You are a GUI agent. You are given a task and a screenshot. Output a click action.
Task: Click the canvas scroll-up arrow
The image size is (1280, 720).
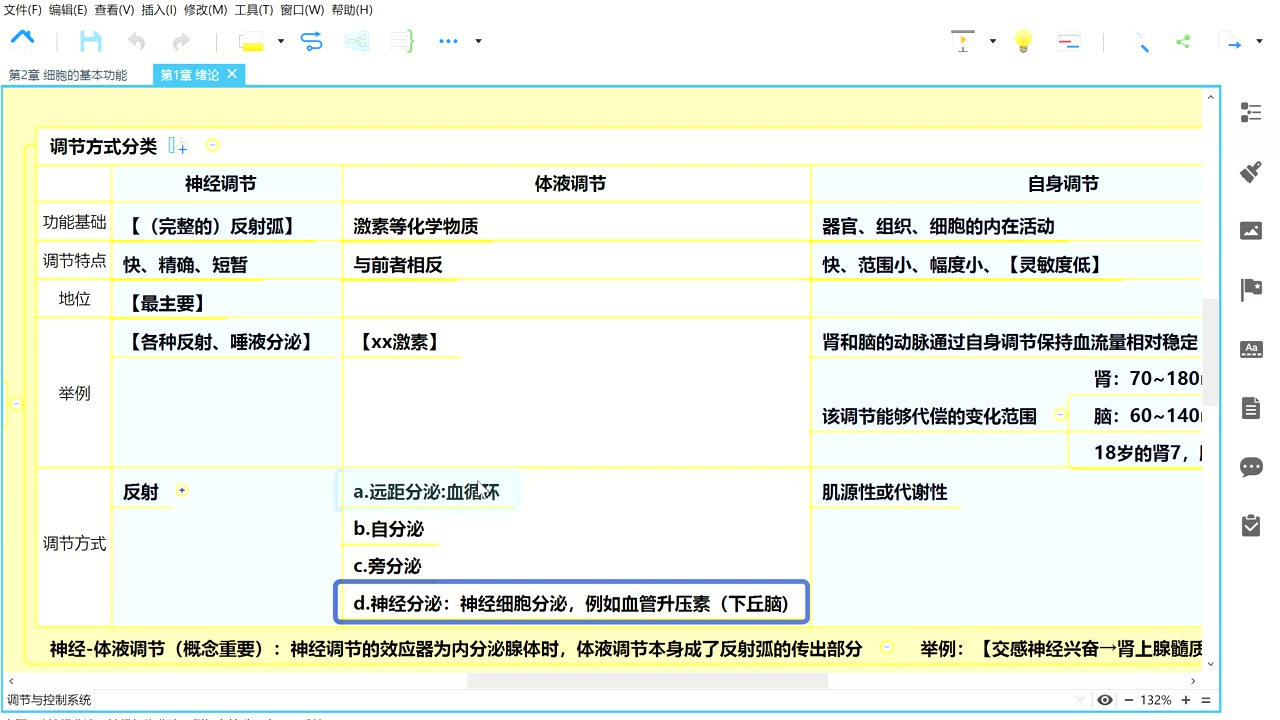coord(1211,98)
